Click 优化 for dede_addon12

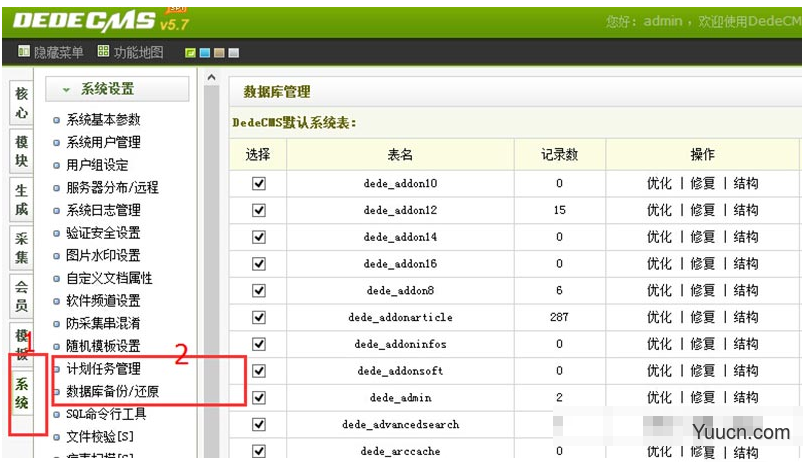pyautogui.click(x=659, y=210)
